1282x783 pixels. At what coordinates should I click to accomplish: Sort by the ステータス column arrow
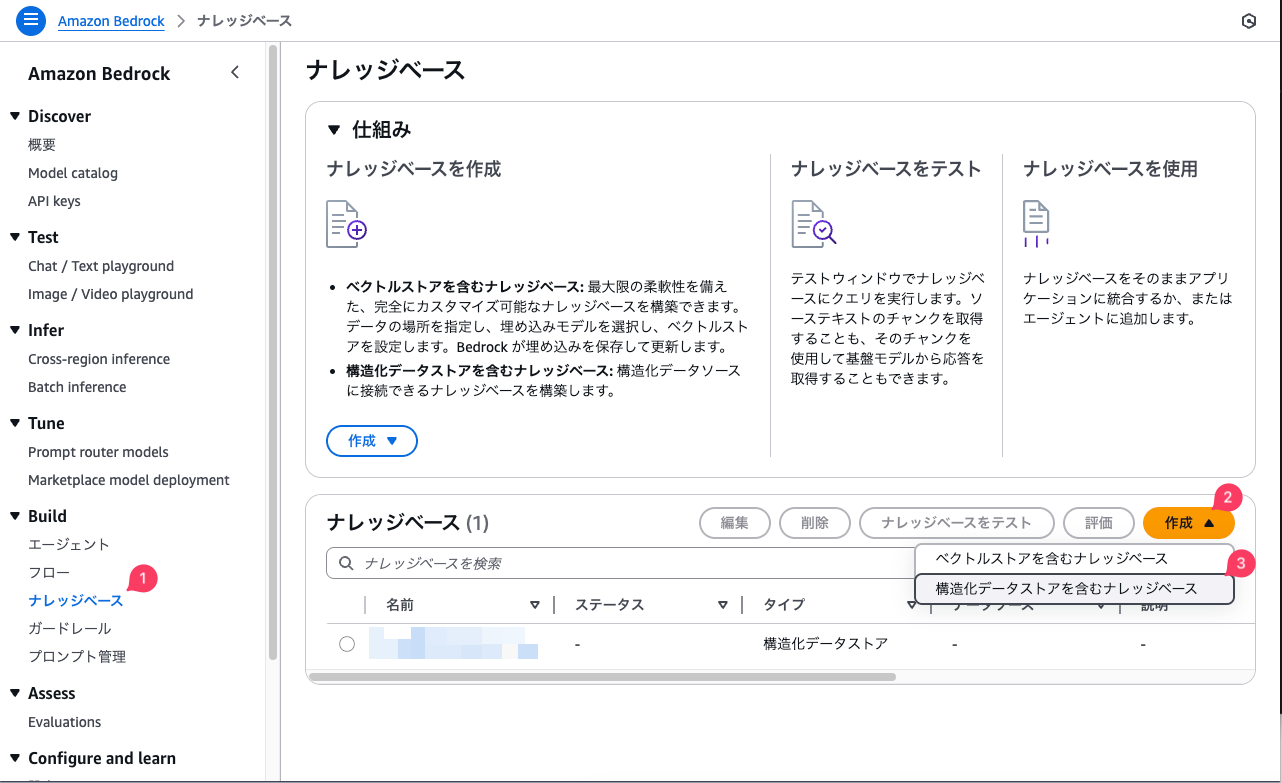click(723, 605)
